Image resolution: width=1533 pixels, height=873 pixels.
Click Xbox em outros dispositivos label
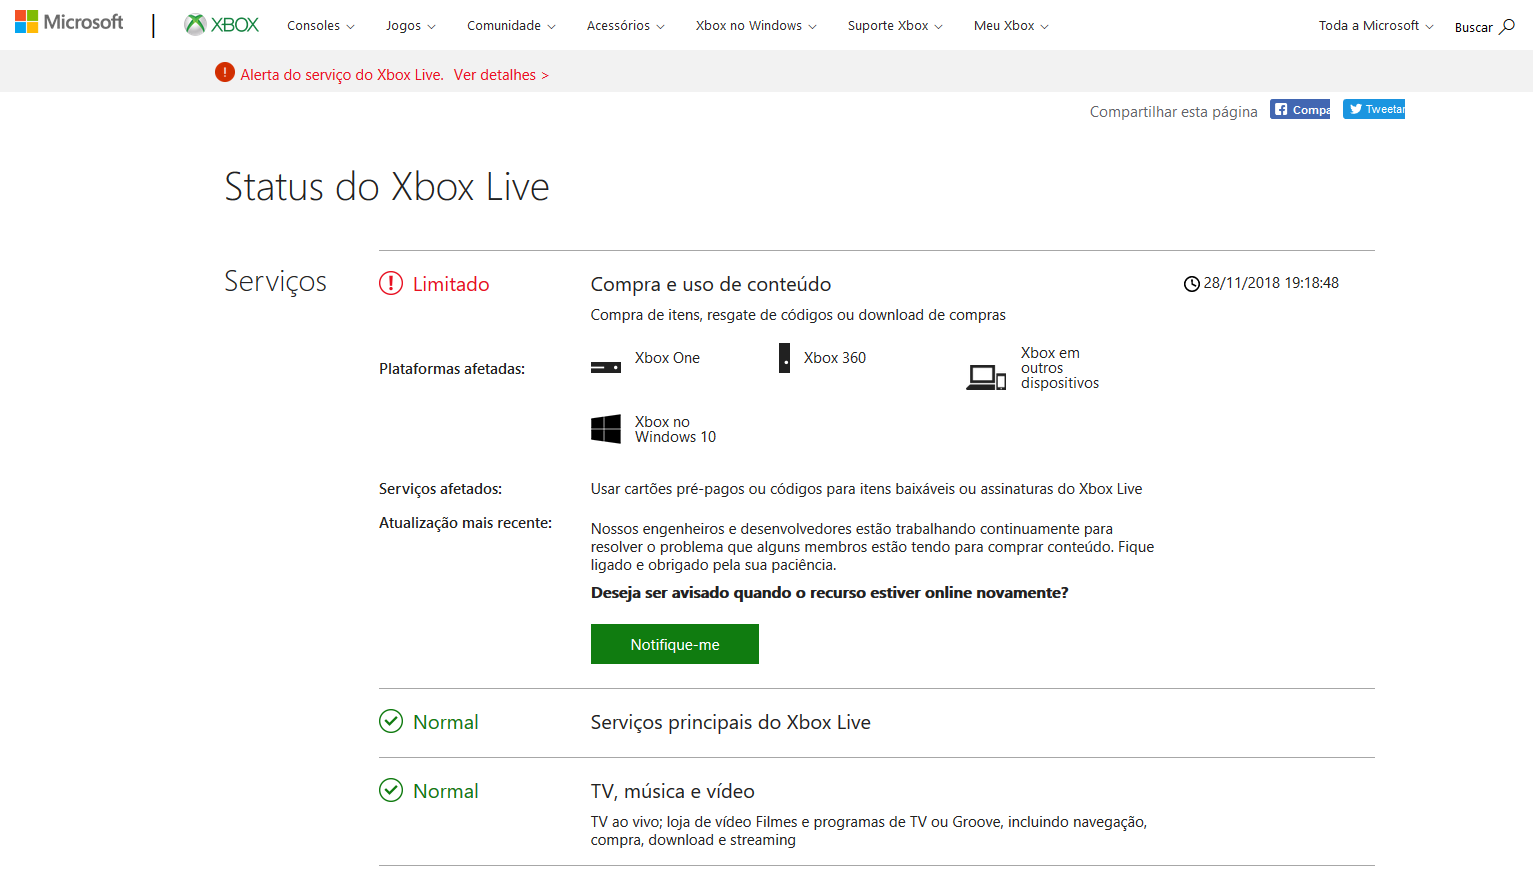point(1060,368)
